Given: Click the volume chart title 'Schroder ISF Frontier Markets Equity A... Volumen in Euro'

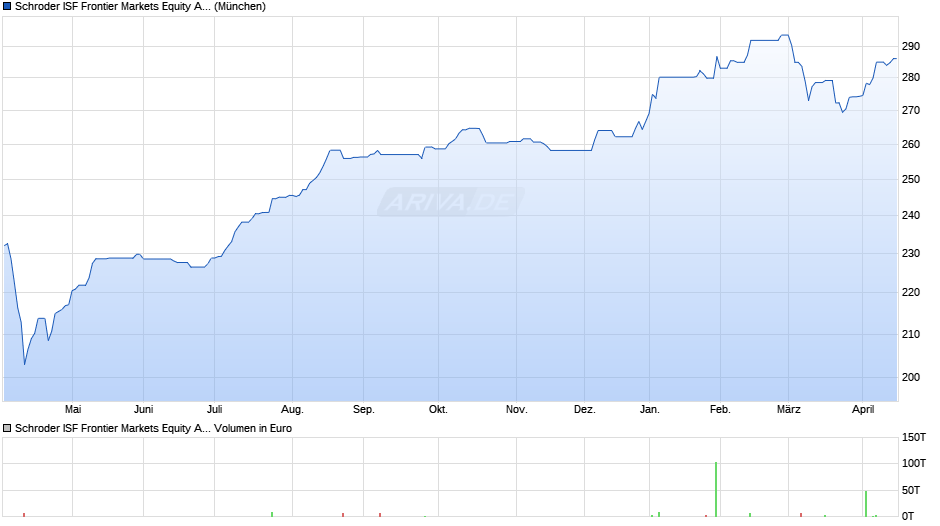Looking at the screenshot, I should [153, 428].
